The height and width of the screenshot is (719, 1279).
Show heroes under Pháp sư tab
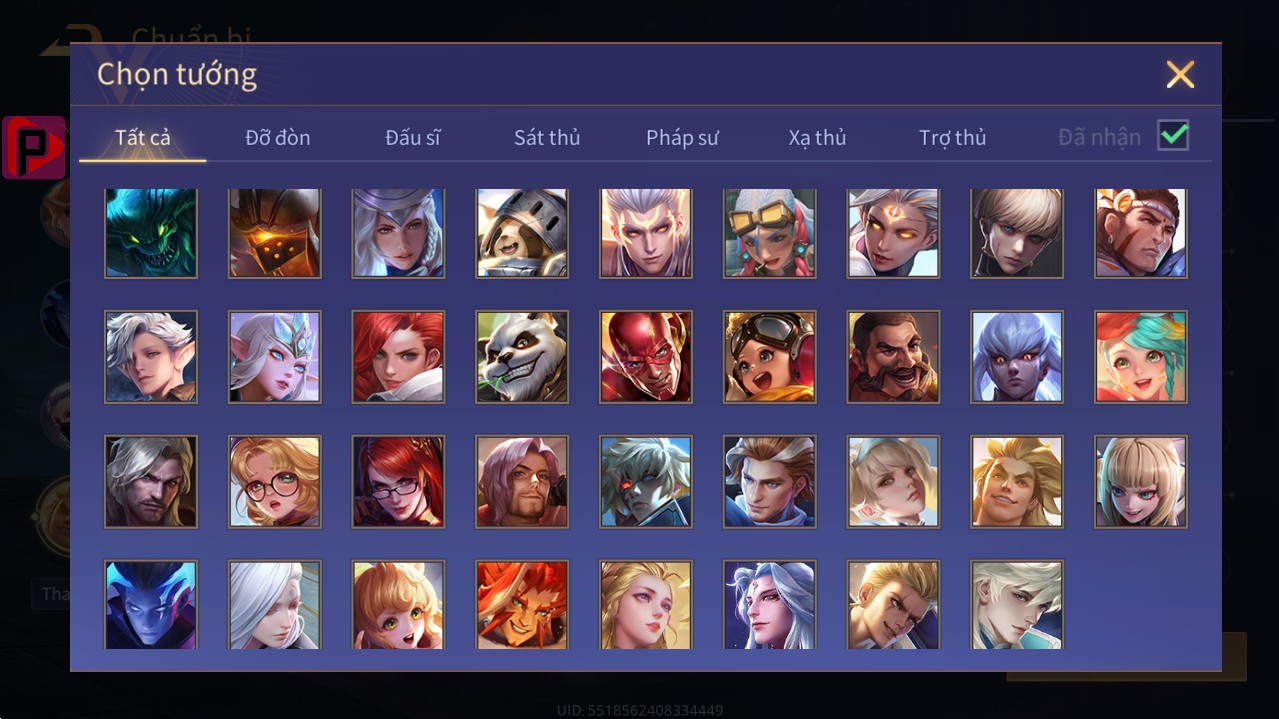[x=682, y=138]
